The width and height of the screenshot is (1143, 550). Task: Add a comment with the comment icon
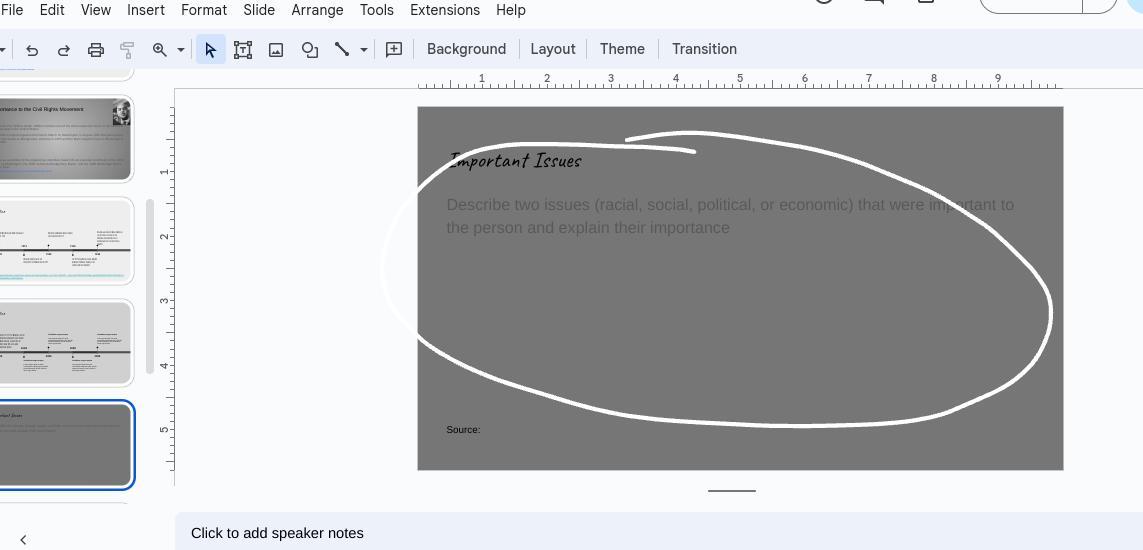[394, 49]
